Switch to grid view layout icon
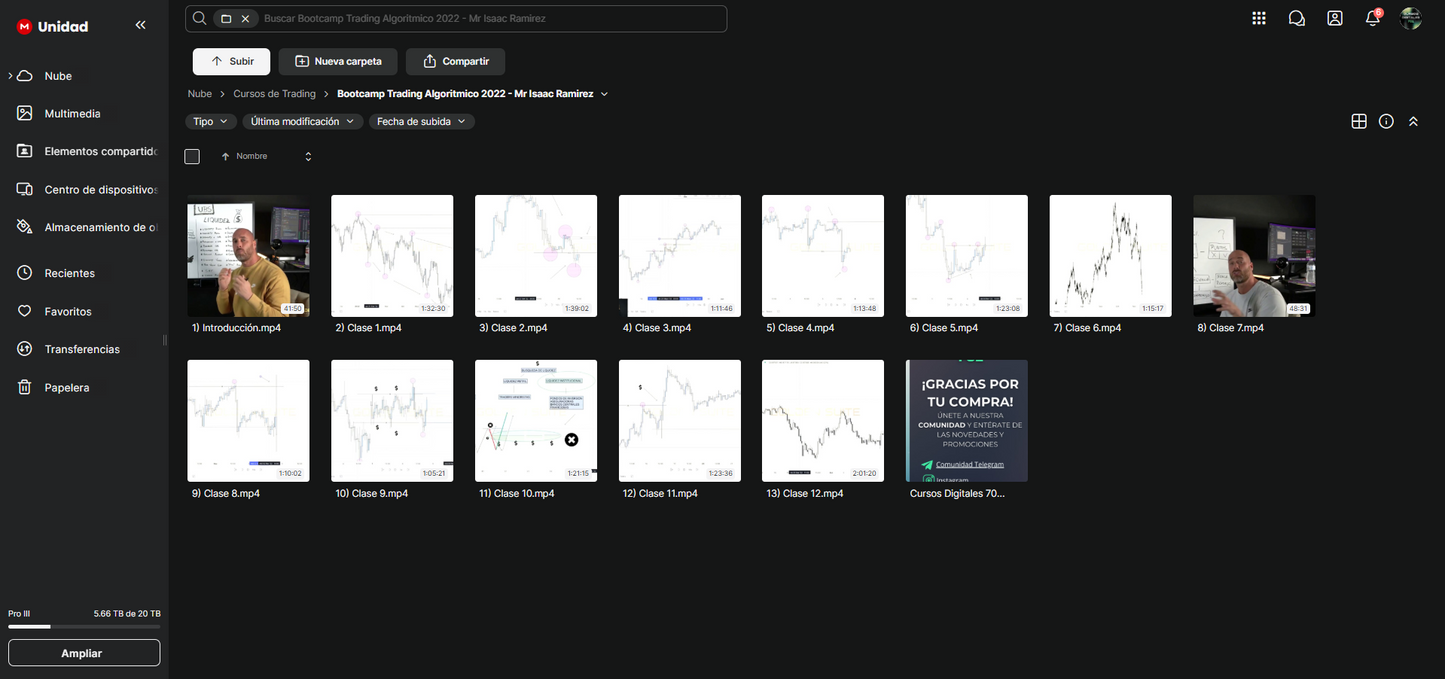This screenshot has height=679, width=1445. 1359,121
